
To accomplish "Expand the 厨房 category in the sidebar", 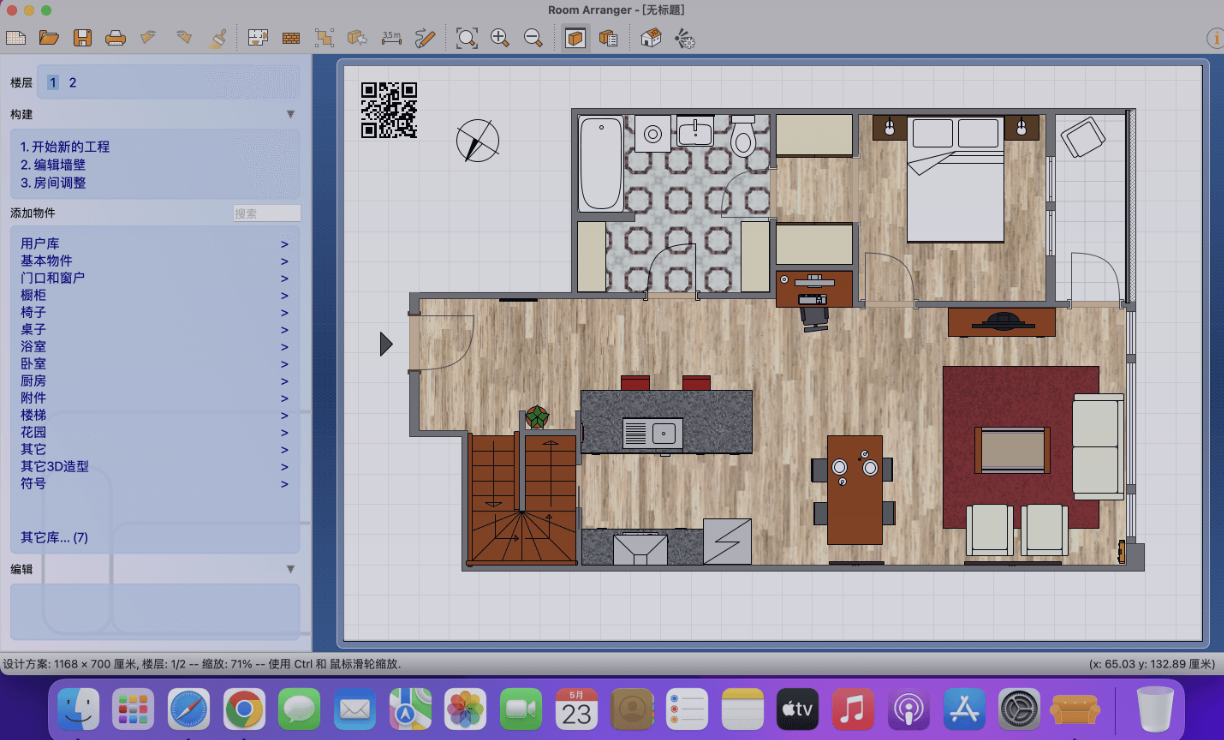I will click(34, 380).
